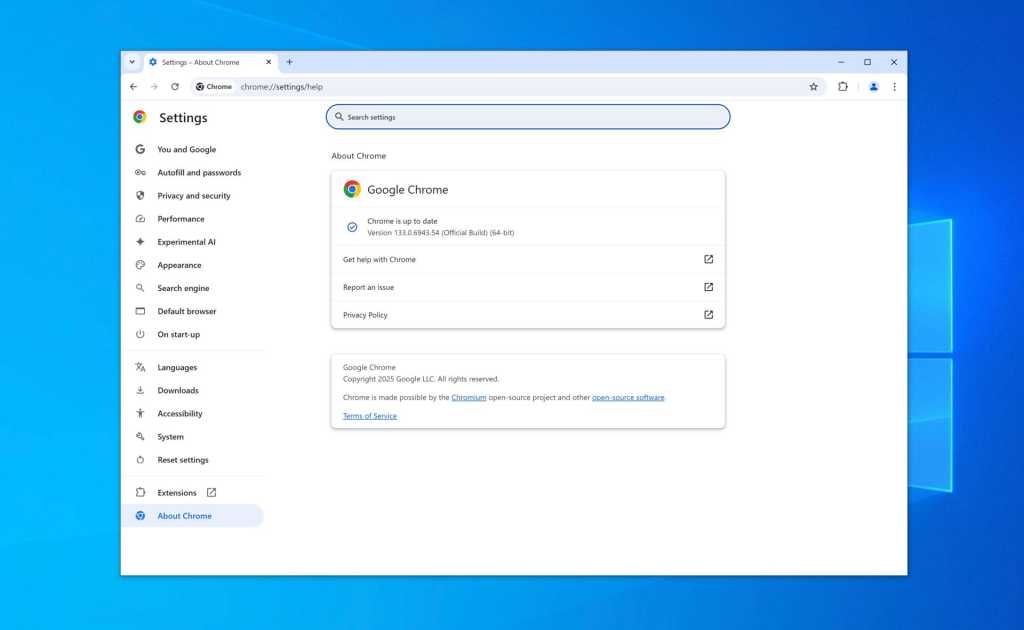Select Experimental AI in sidebar
The height and width of the screenshot is (630, 1024).
click(x=186, y=242)
